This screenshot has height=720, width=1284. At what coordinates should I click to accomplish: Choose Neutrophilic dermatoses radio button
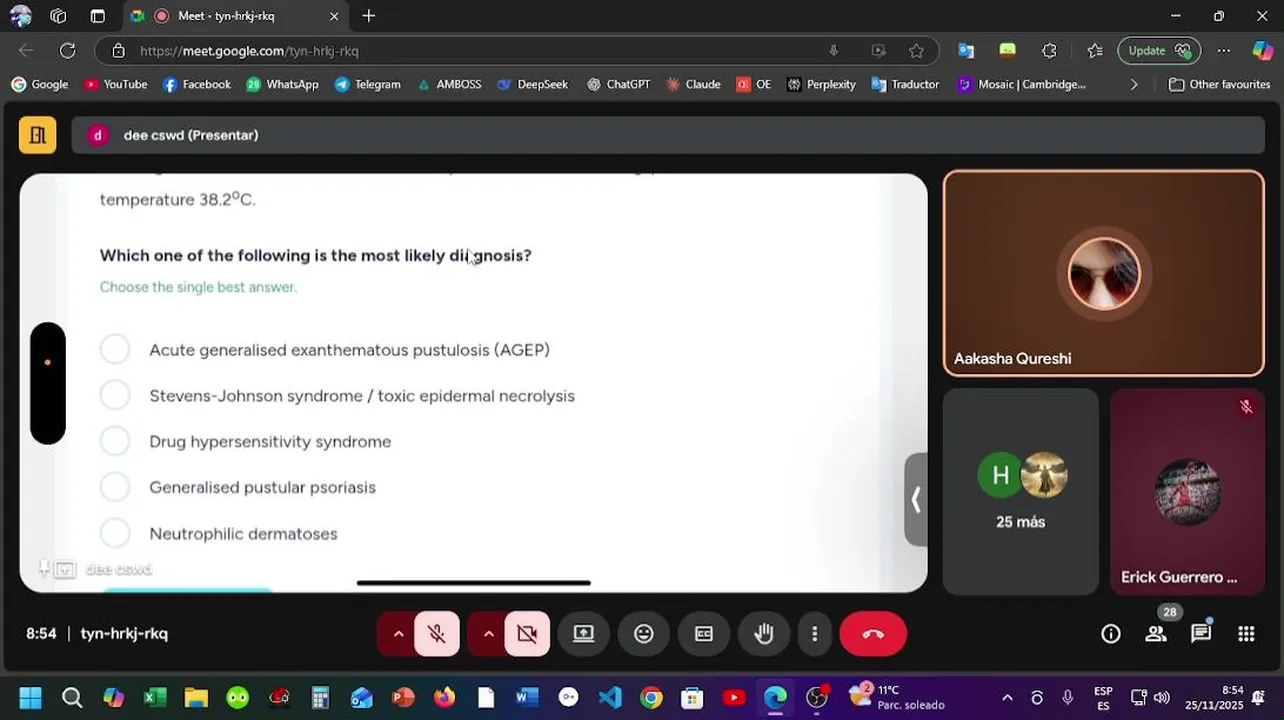pos(115,533)
